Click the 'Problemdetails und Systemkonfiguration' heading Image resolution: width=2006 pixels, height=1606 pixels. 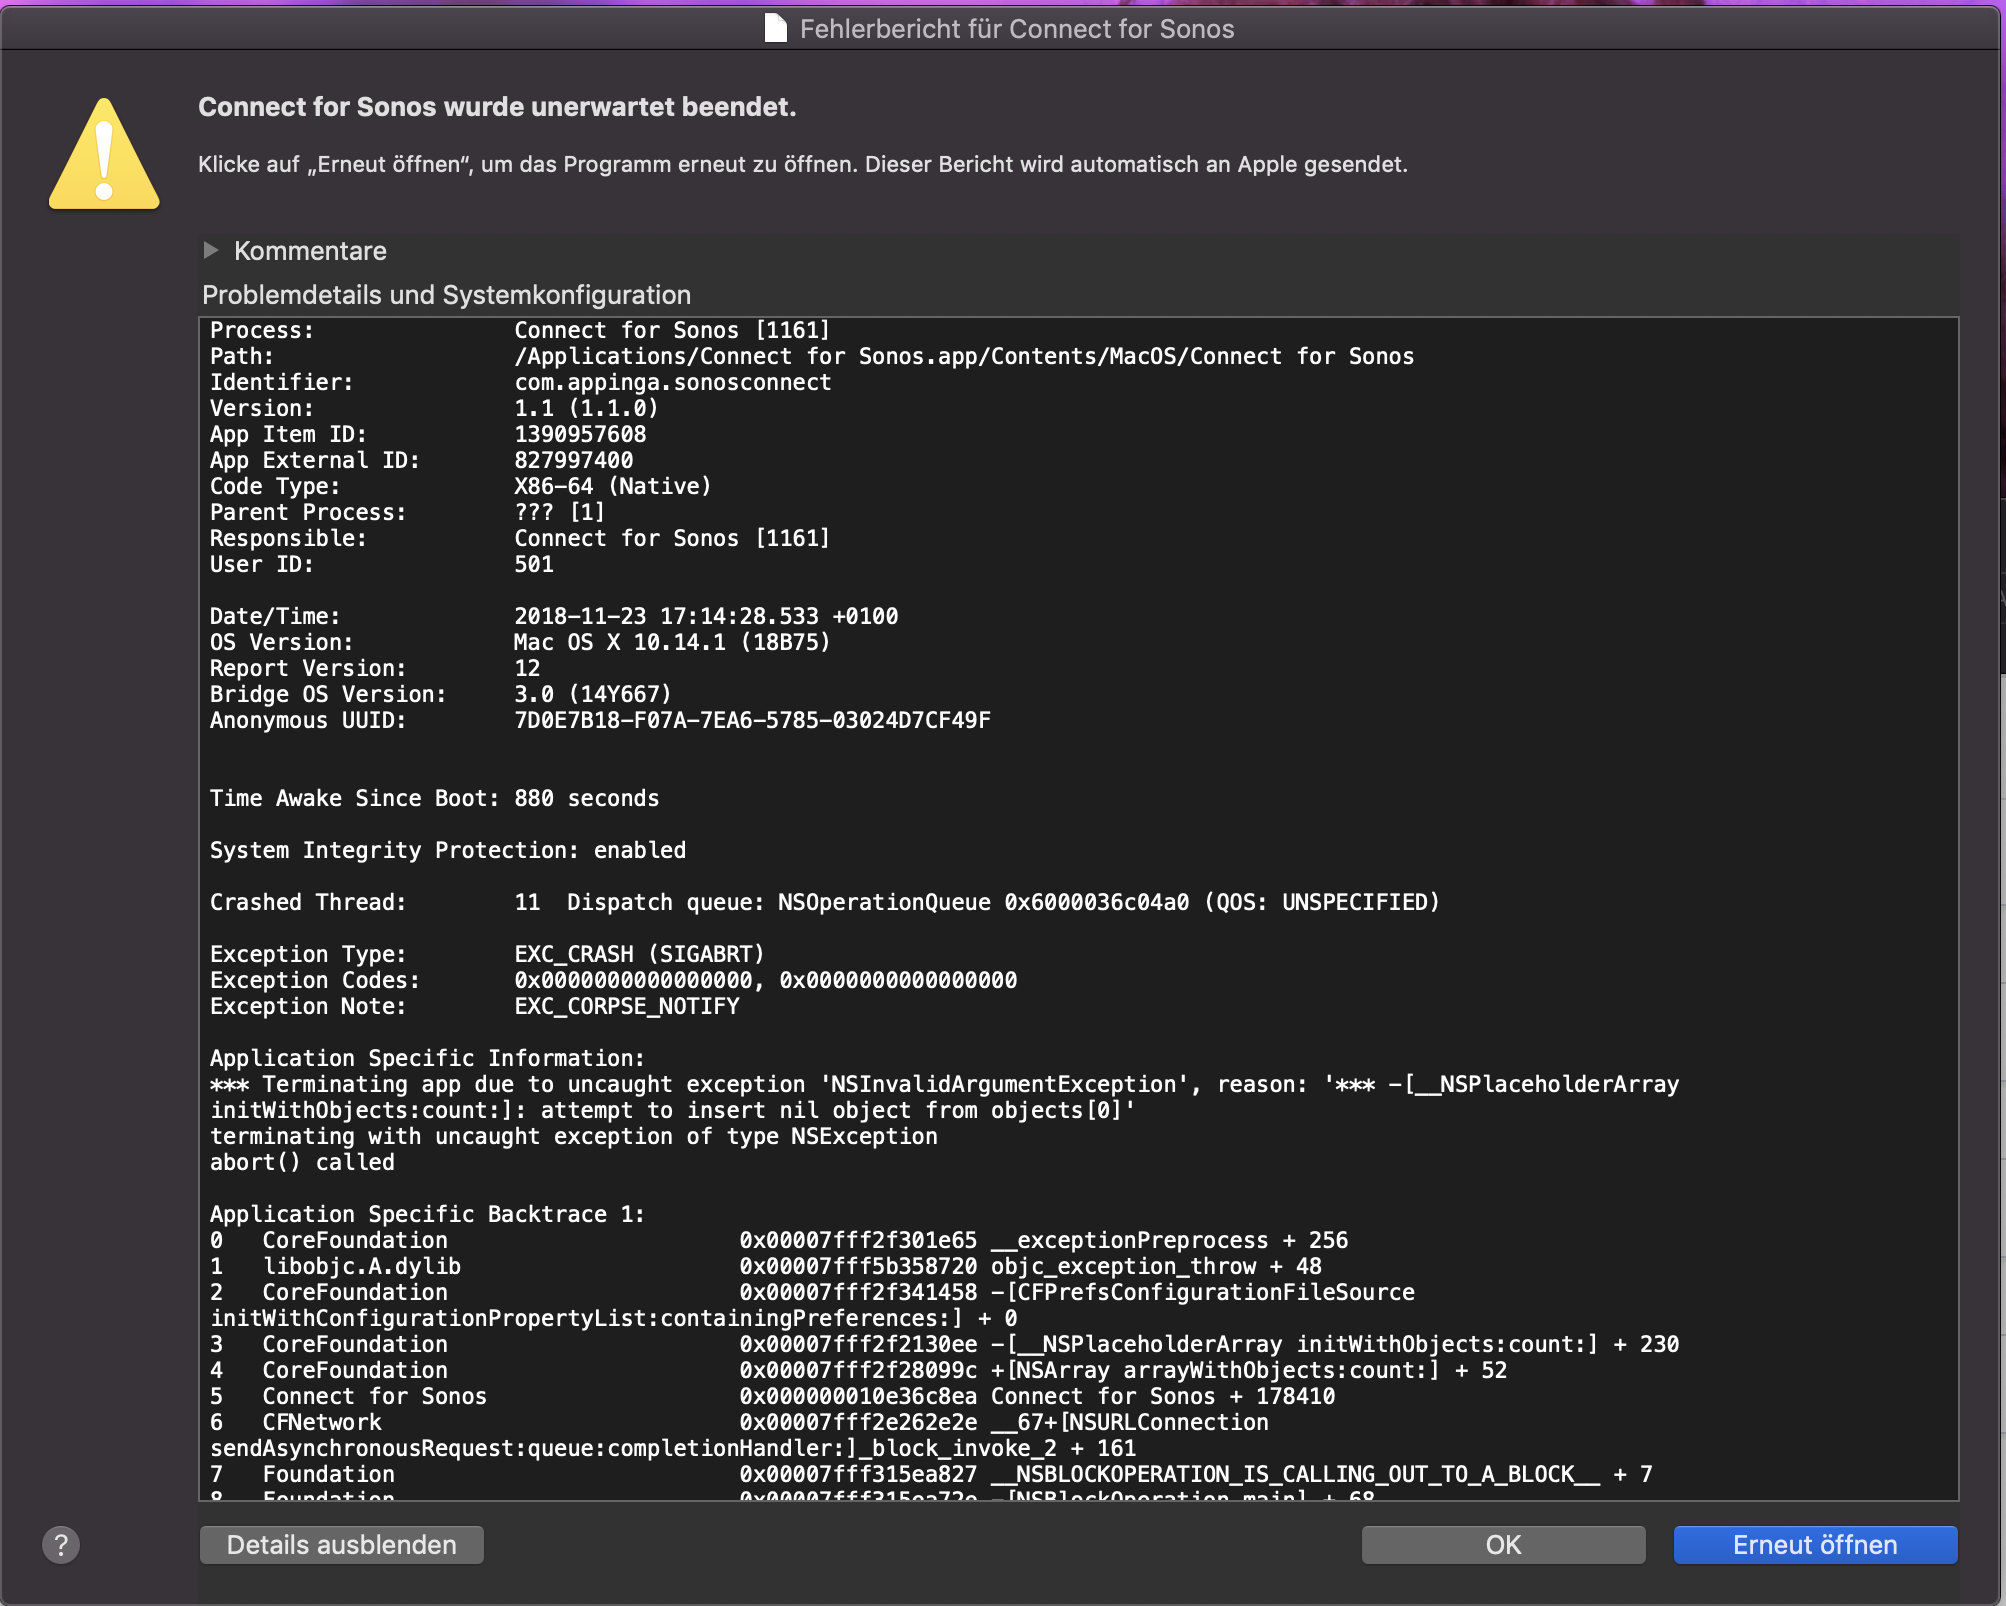tap(446, 295)
